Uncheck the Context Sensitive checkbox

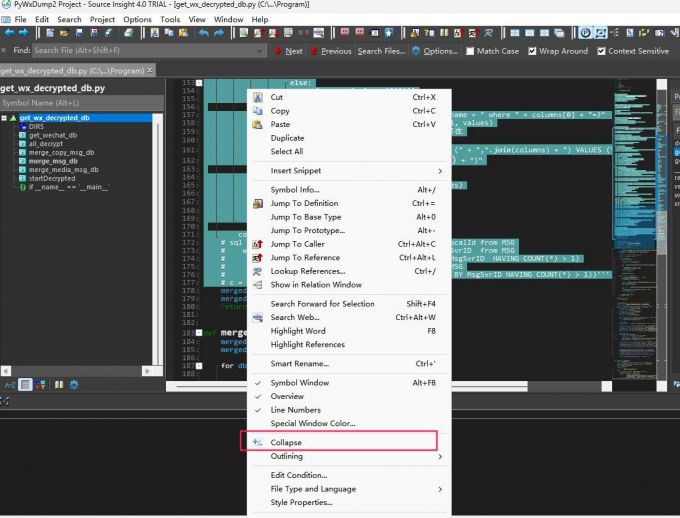click(601, 51)
